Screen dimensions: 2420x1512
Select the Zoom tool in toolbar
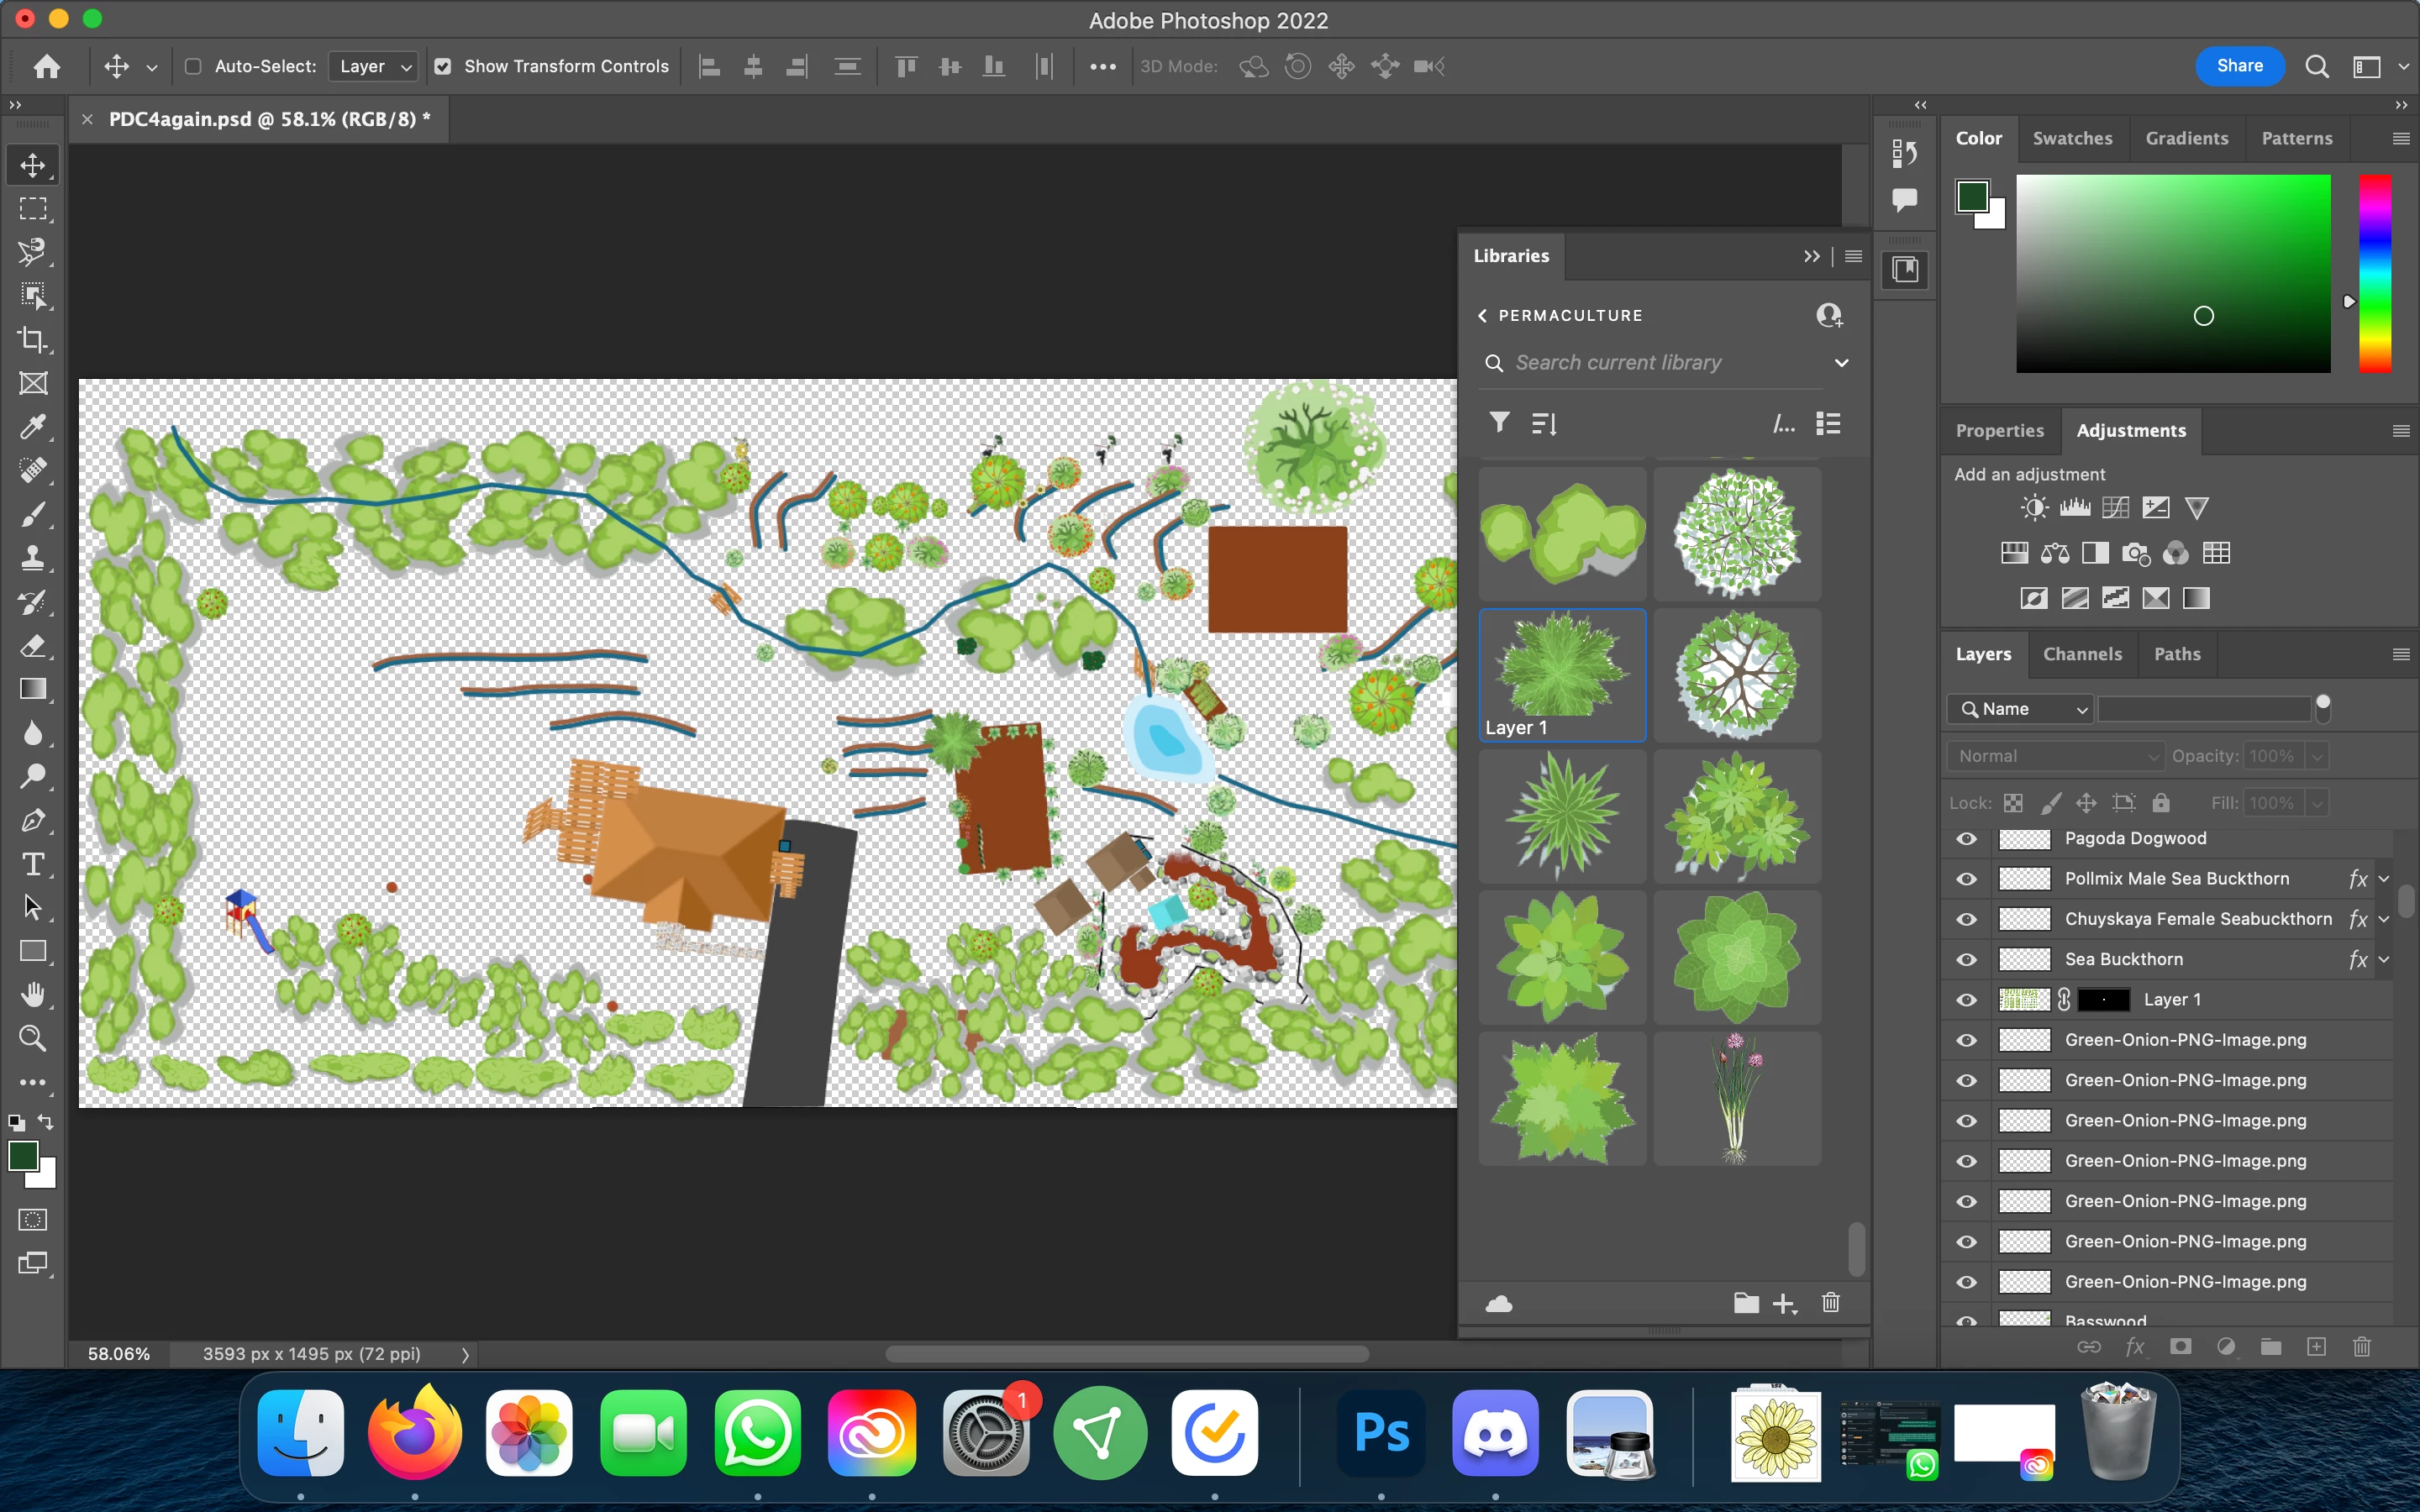33,1038
